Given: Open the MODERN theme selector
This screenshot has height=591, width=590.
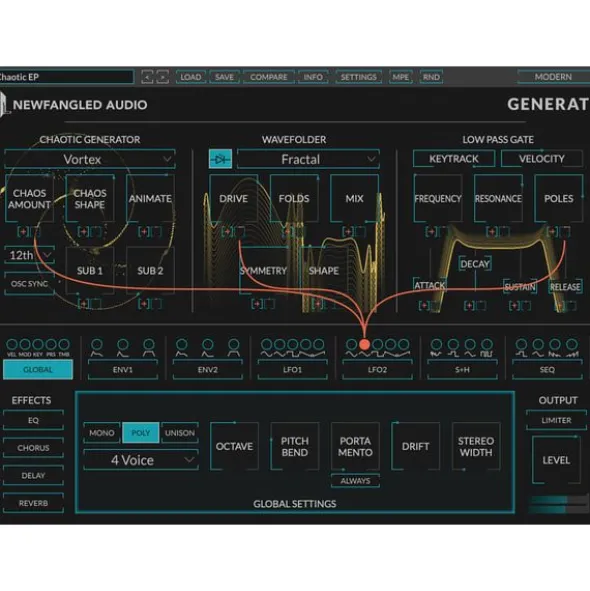Looking at the screenshot, I should [x=553, y=77].
